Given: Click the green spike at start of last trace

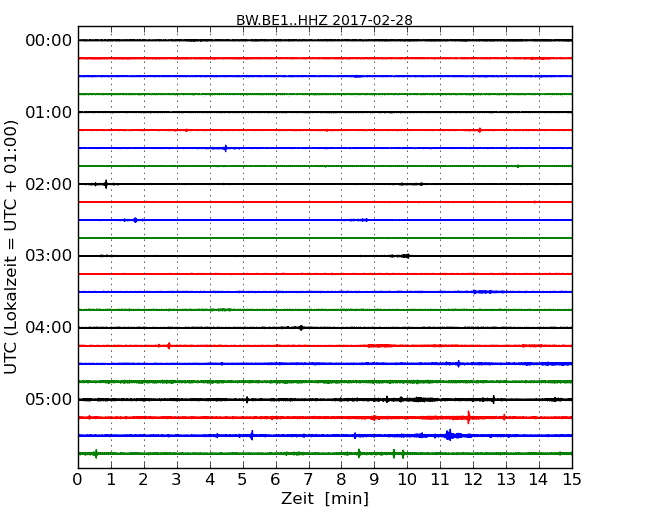Looking at the screenshot, I should (x=96, y=453).
